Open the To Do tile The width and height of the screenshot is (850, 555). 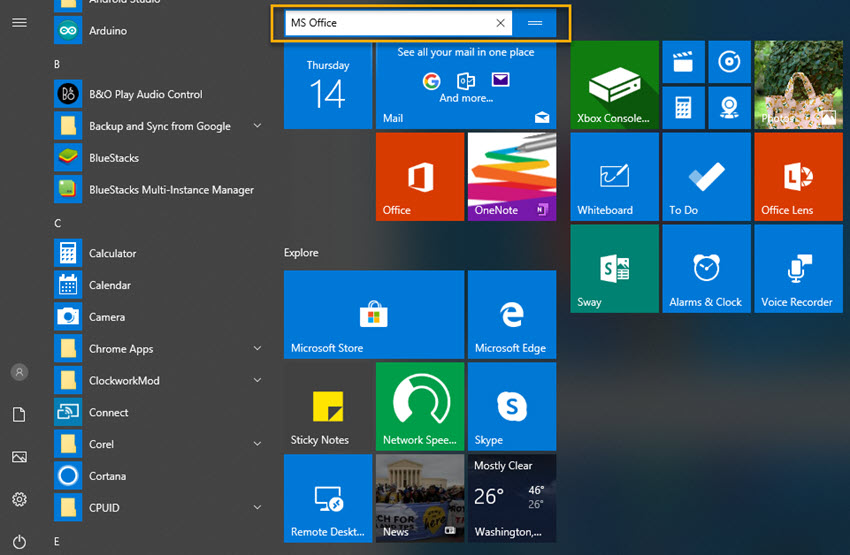706,177
